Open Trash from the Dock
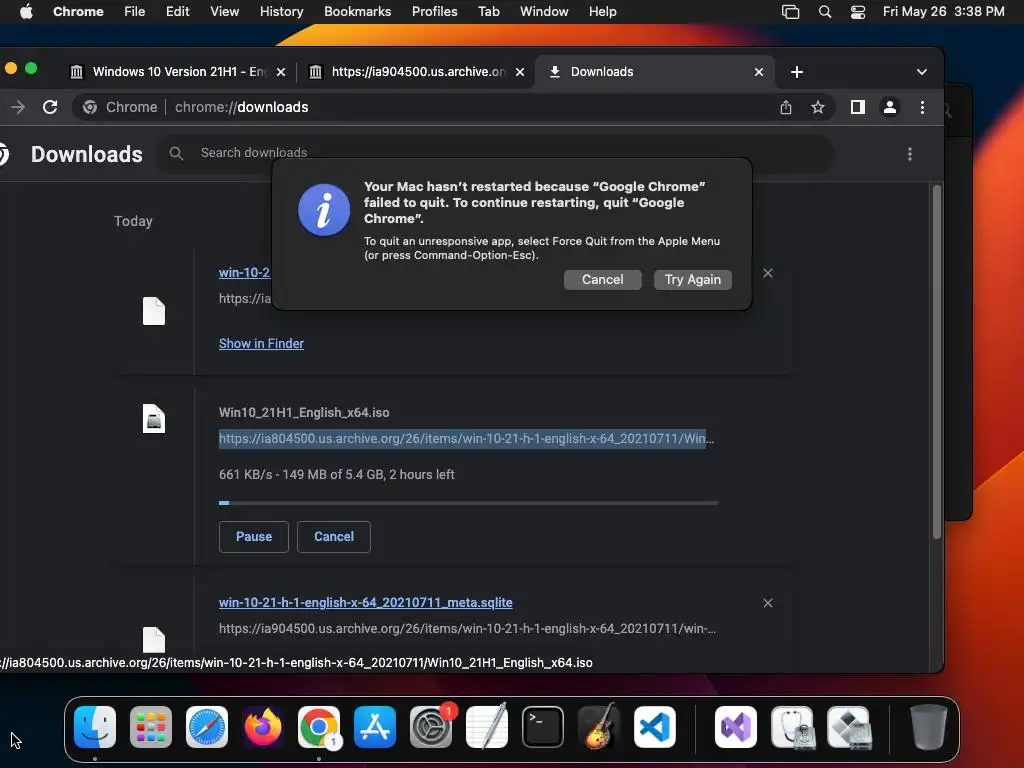Viewport: 1024px width, 768px height. [x=929, y=727]
